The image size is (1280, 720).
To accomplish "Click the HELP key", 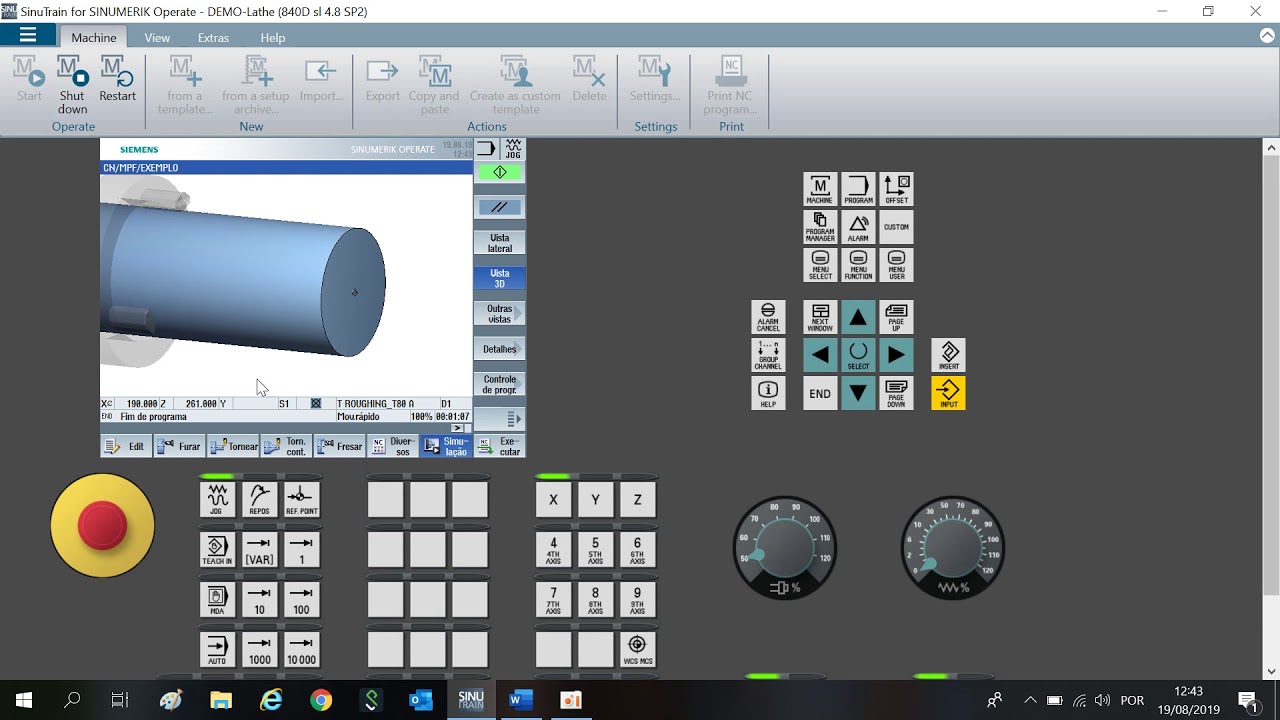I will click(x=768, y=393).
